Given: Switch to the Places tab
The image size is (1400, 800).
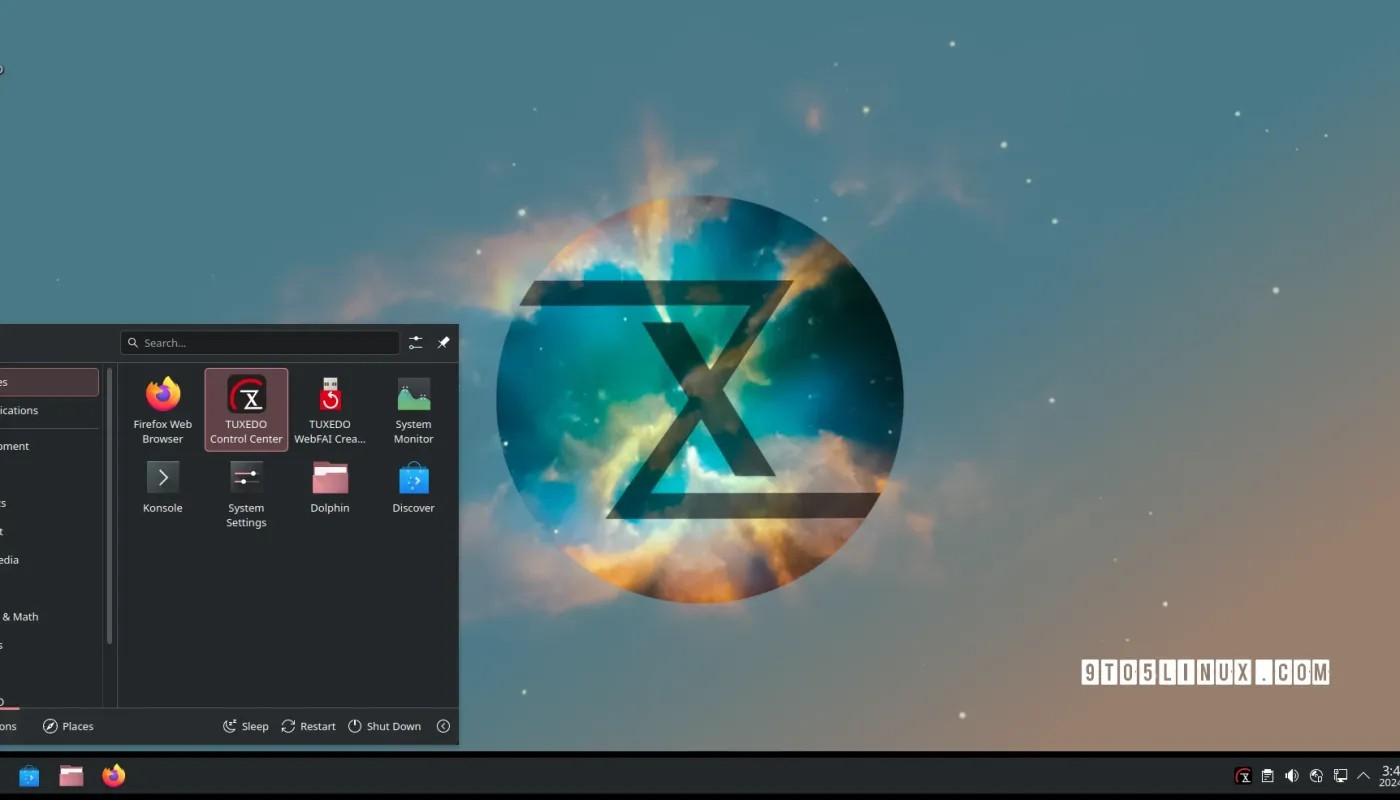Looking at the screenshot, I should click(x=68, y=726).
